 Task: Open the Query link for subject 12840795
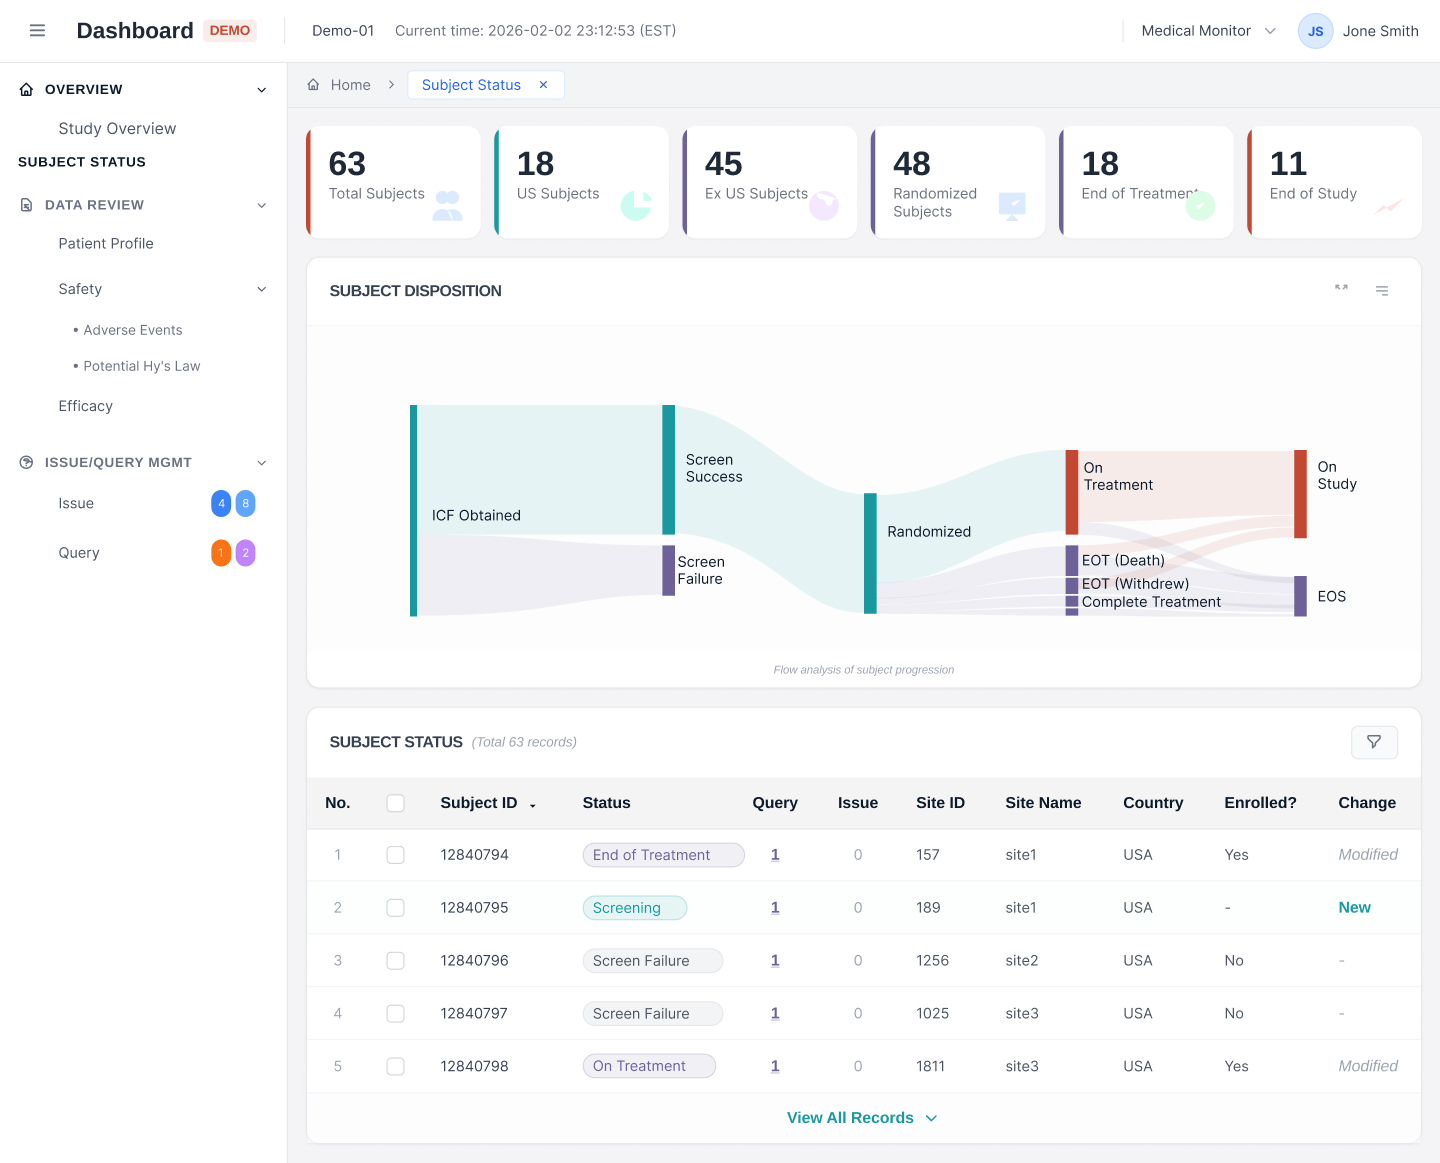[775, 907]
